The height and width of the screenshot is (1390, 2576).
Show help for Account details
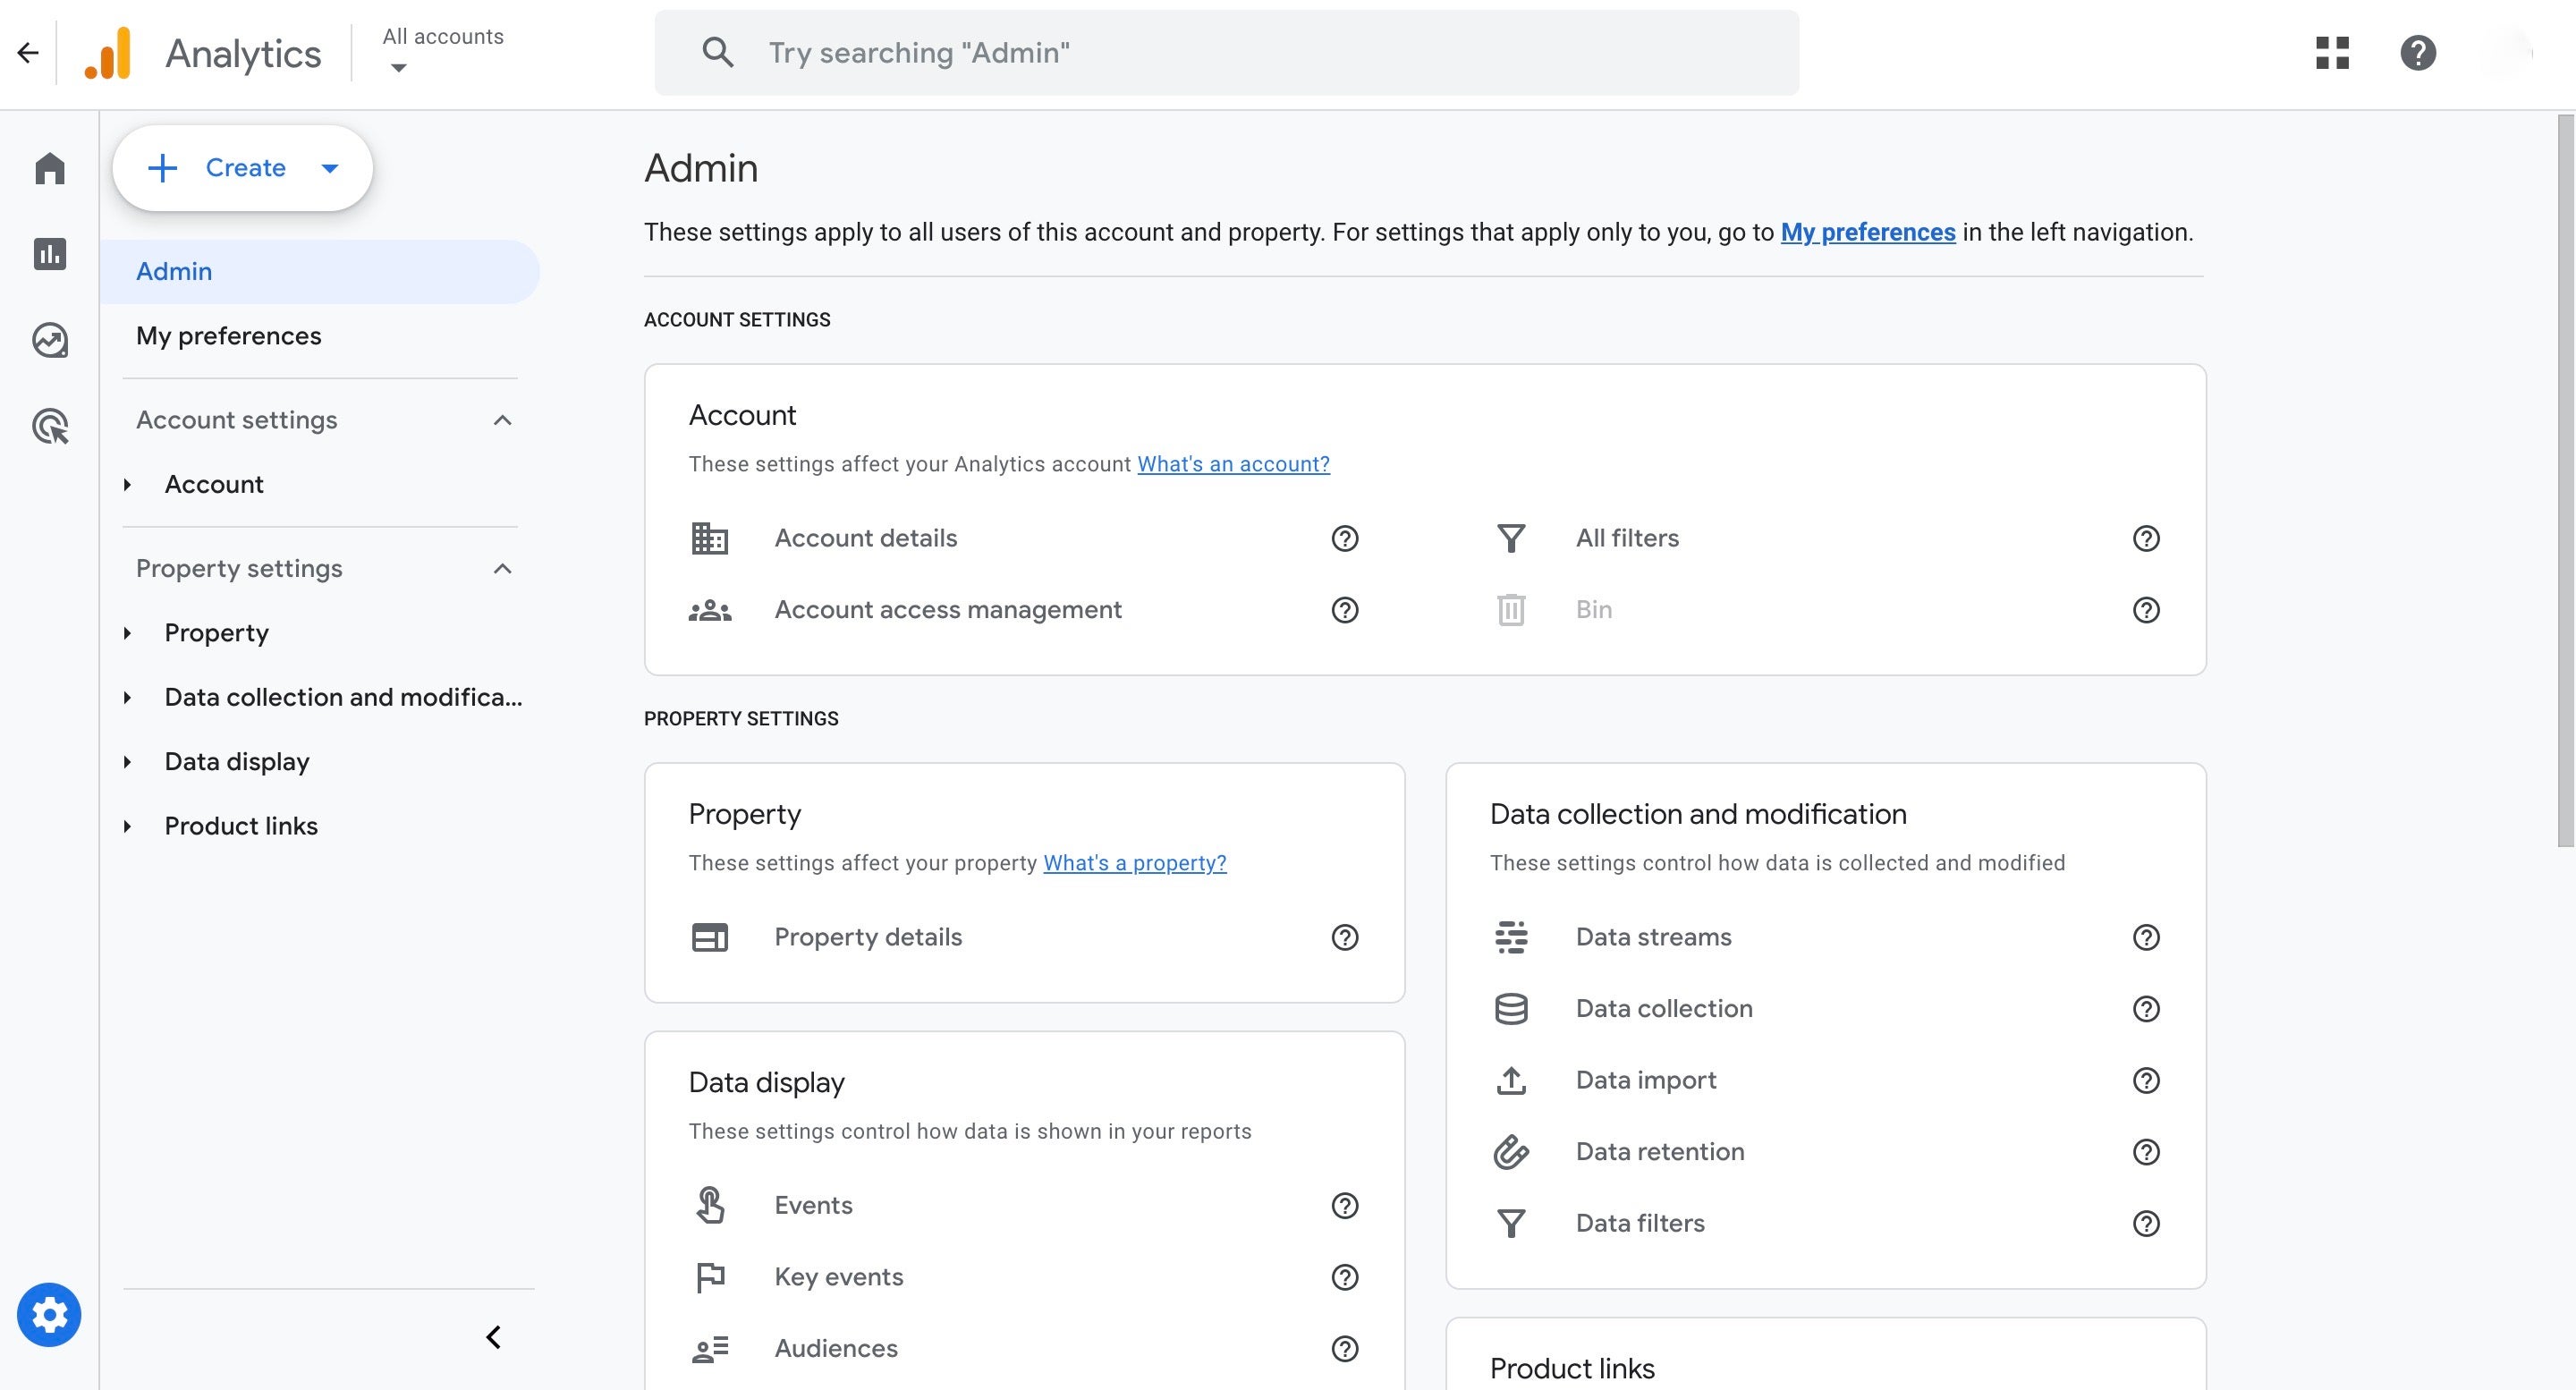1344,539
